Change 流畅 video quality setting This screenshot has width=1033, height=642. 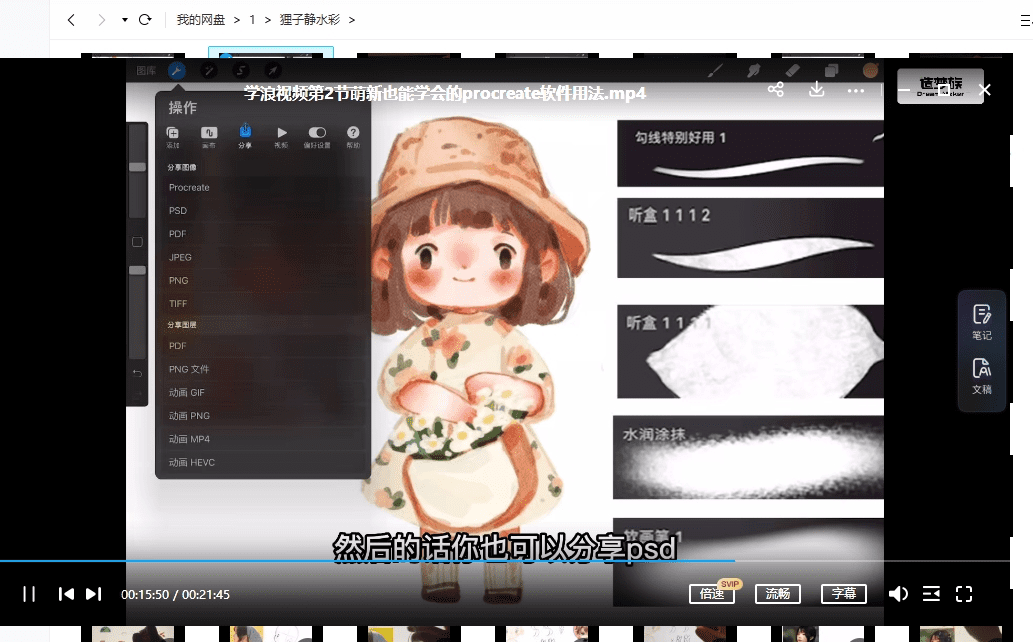coord(777,594)
